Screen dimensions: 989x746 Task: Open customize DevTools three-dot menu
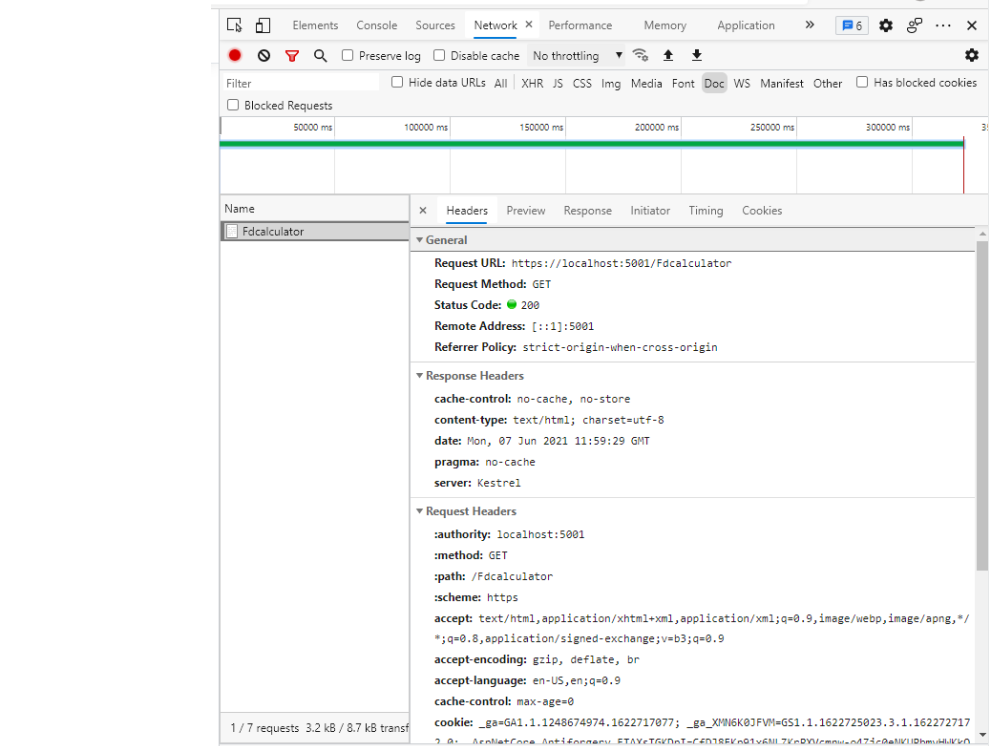click(943, 25)
